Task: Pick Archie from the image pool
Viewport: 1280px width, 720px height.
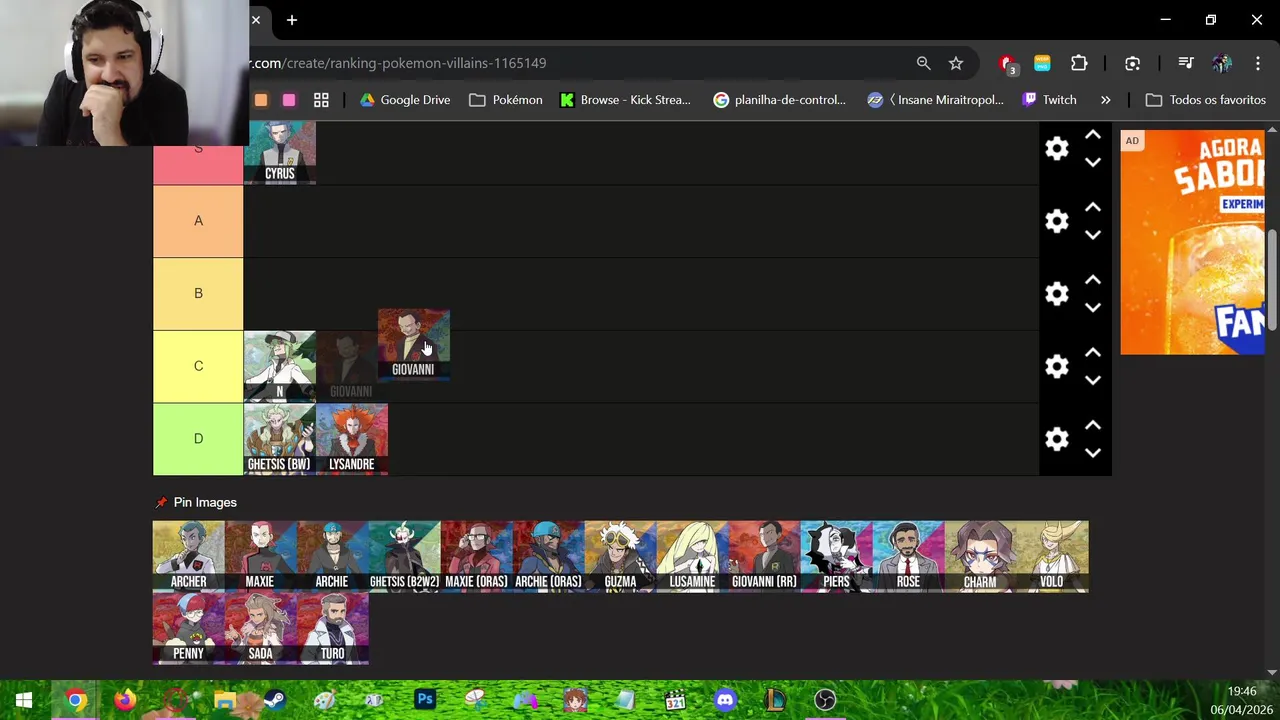Action: tap(332, 556)
